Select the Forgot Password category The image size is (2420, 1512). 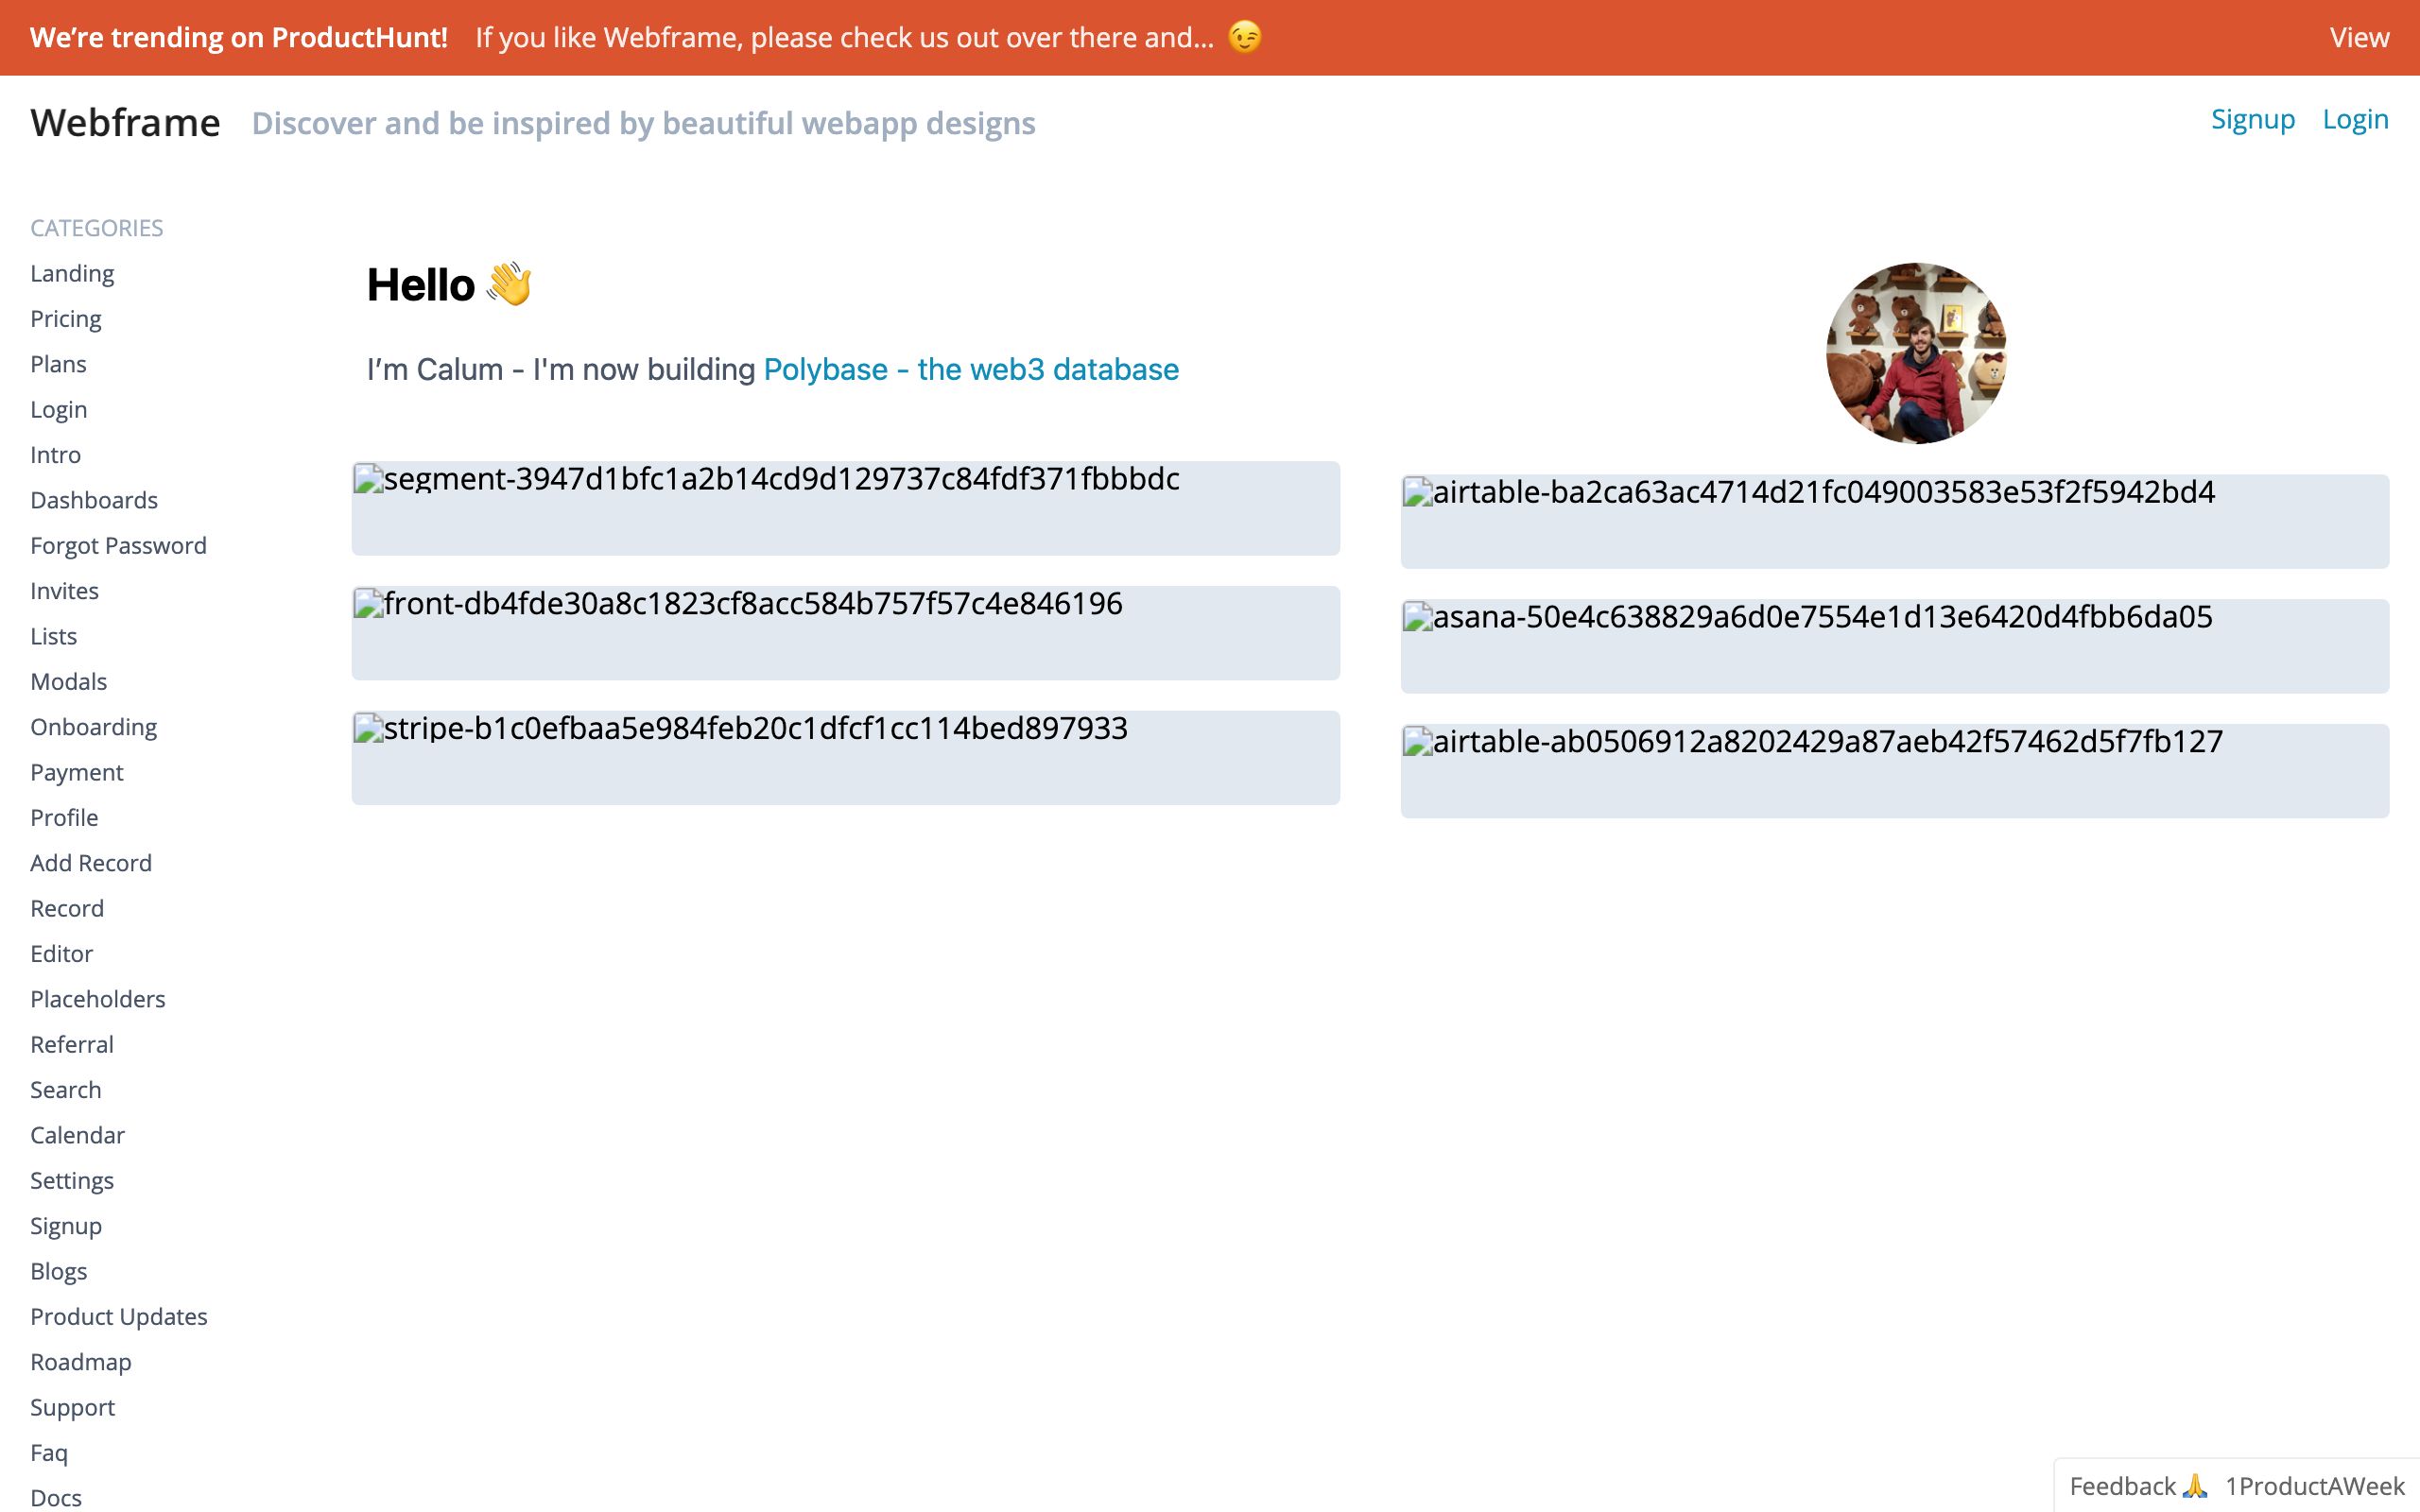[118, 545]
